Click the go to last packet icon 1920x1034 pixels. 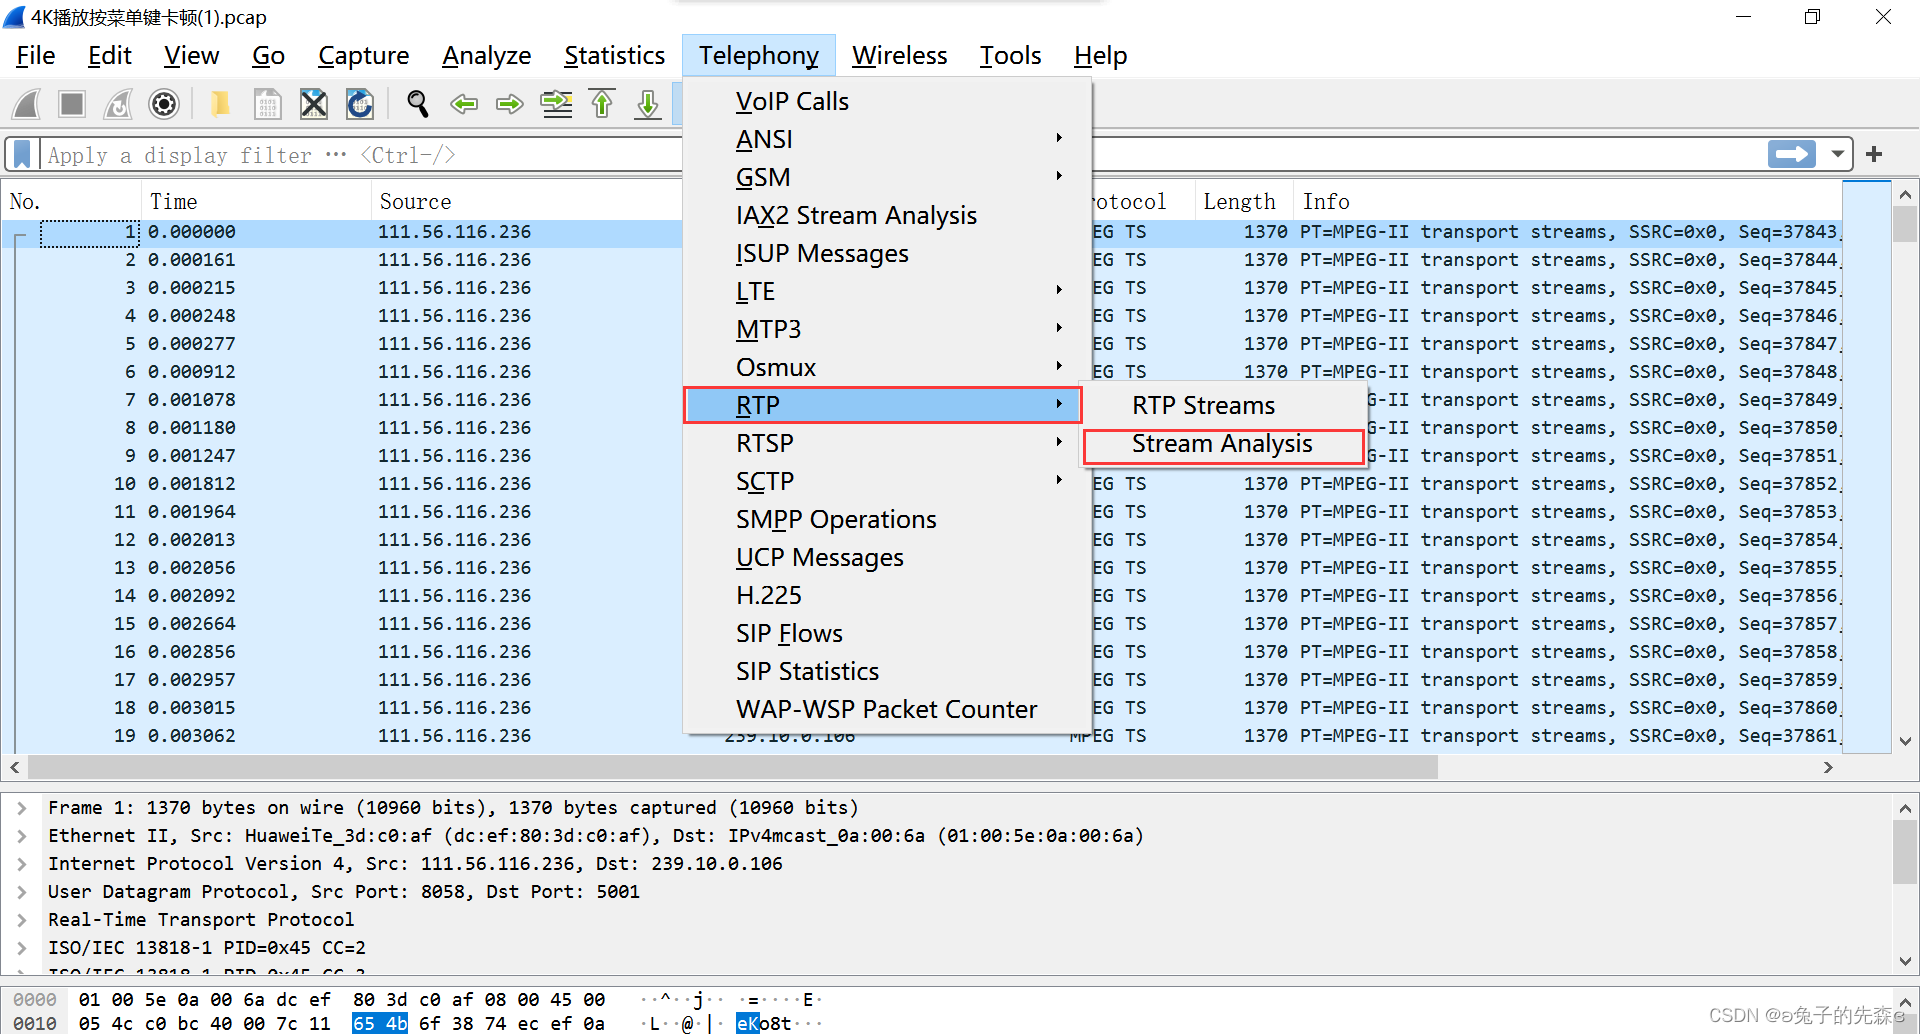648,103
